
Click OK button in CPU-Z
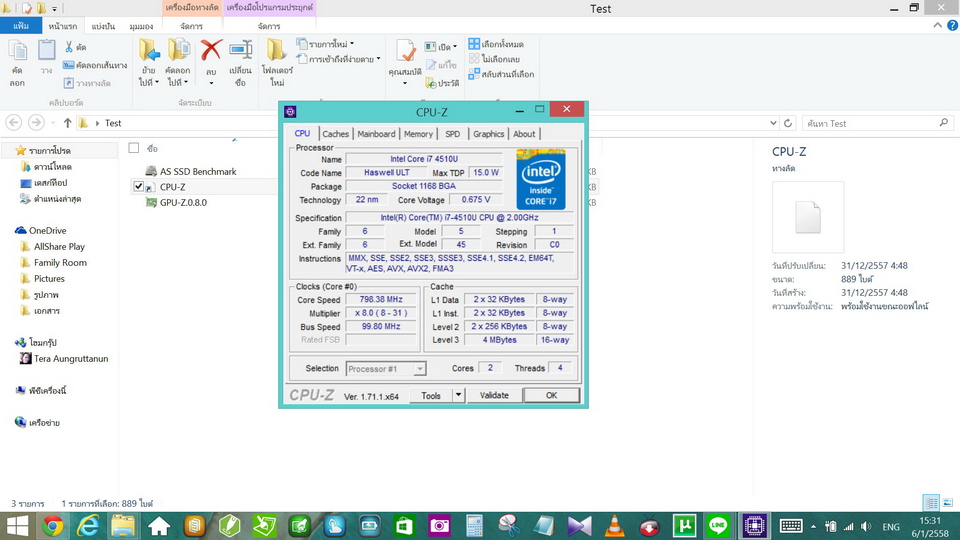click(x=551, y=395)
